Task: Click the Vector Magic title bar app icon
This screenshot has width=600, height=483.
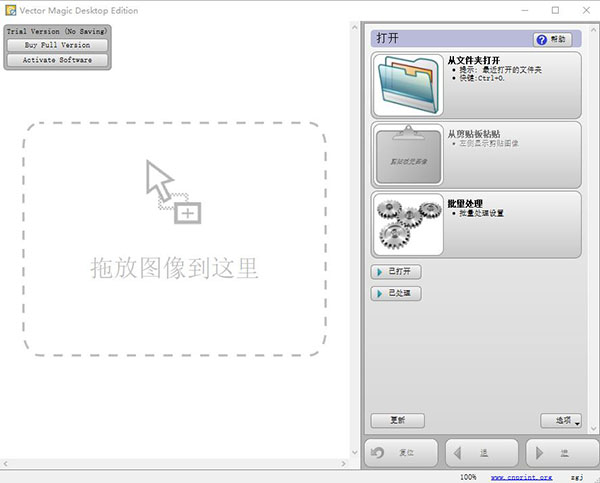Action: click(x=10, y=10)
